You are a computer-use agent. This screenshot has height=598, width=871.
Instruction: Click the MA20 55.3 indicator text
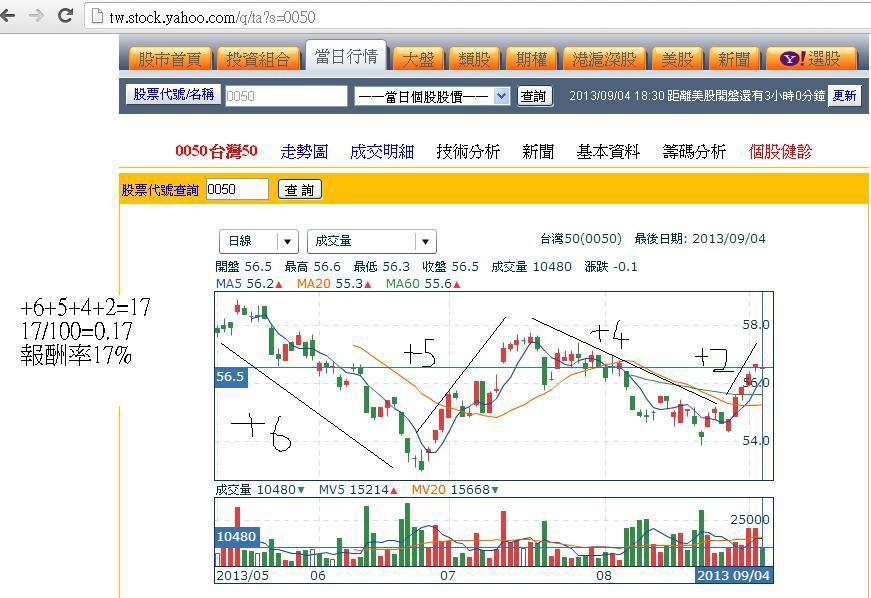click(x=334, y=284)
